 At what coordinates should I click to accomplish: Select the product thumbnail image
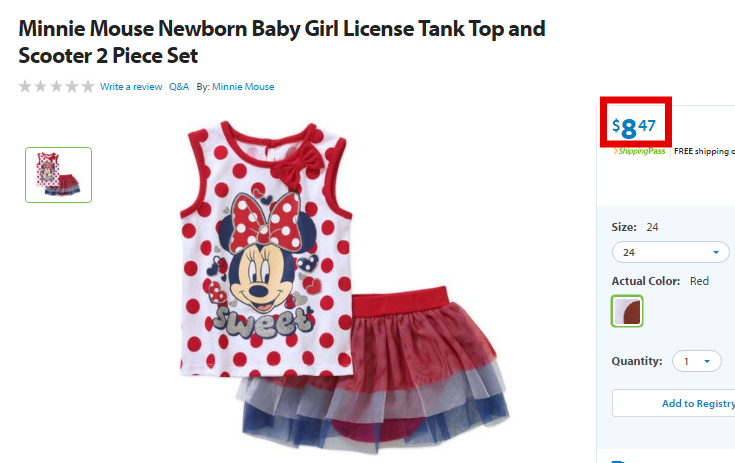(x=59, y=175)
